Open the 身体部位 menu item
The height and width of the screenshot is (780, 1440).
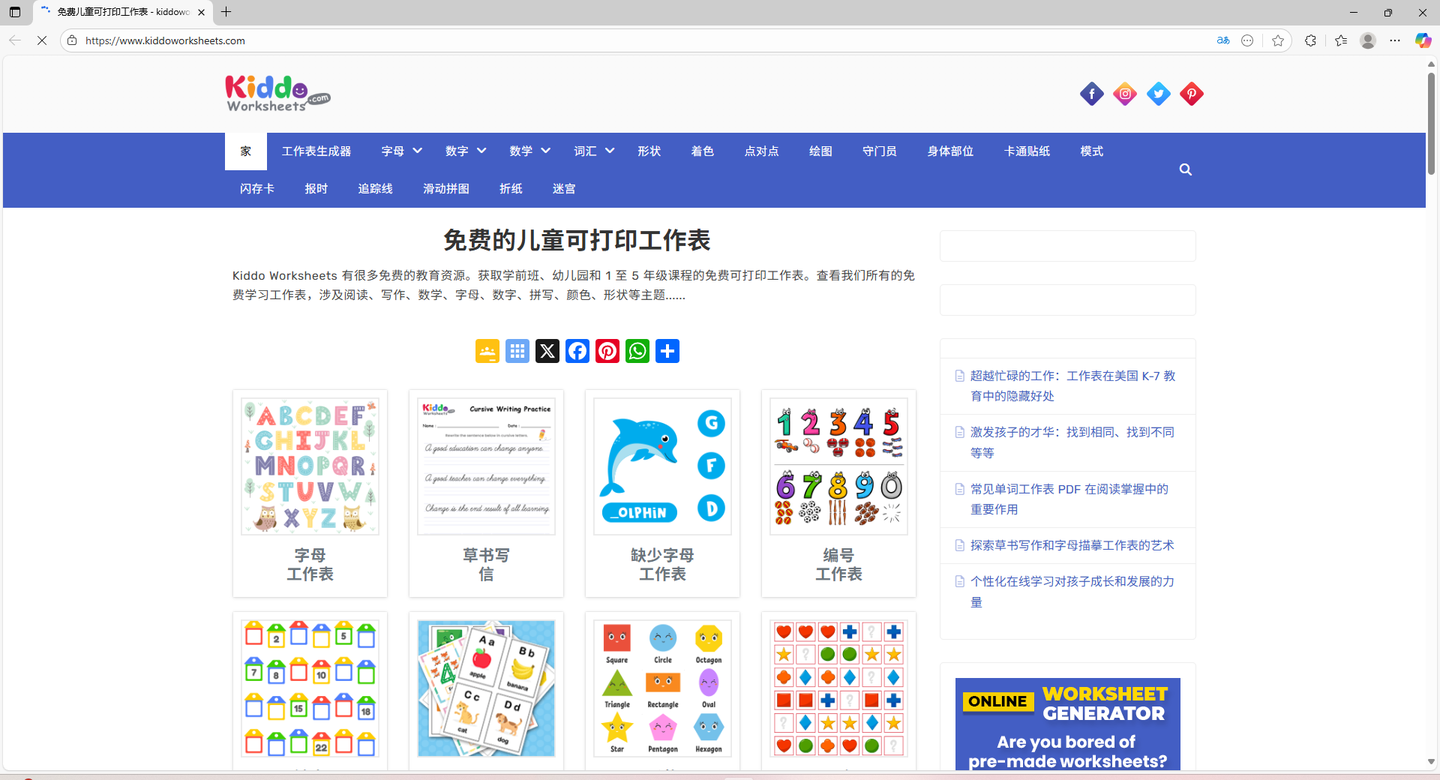tap(950, 151)
